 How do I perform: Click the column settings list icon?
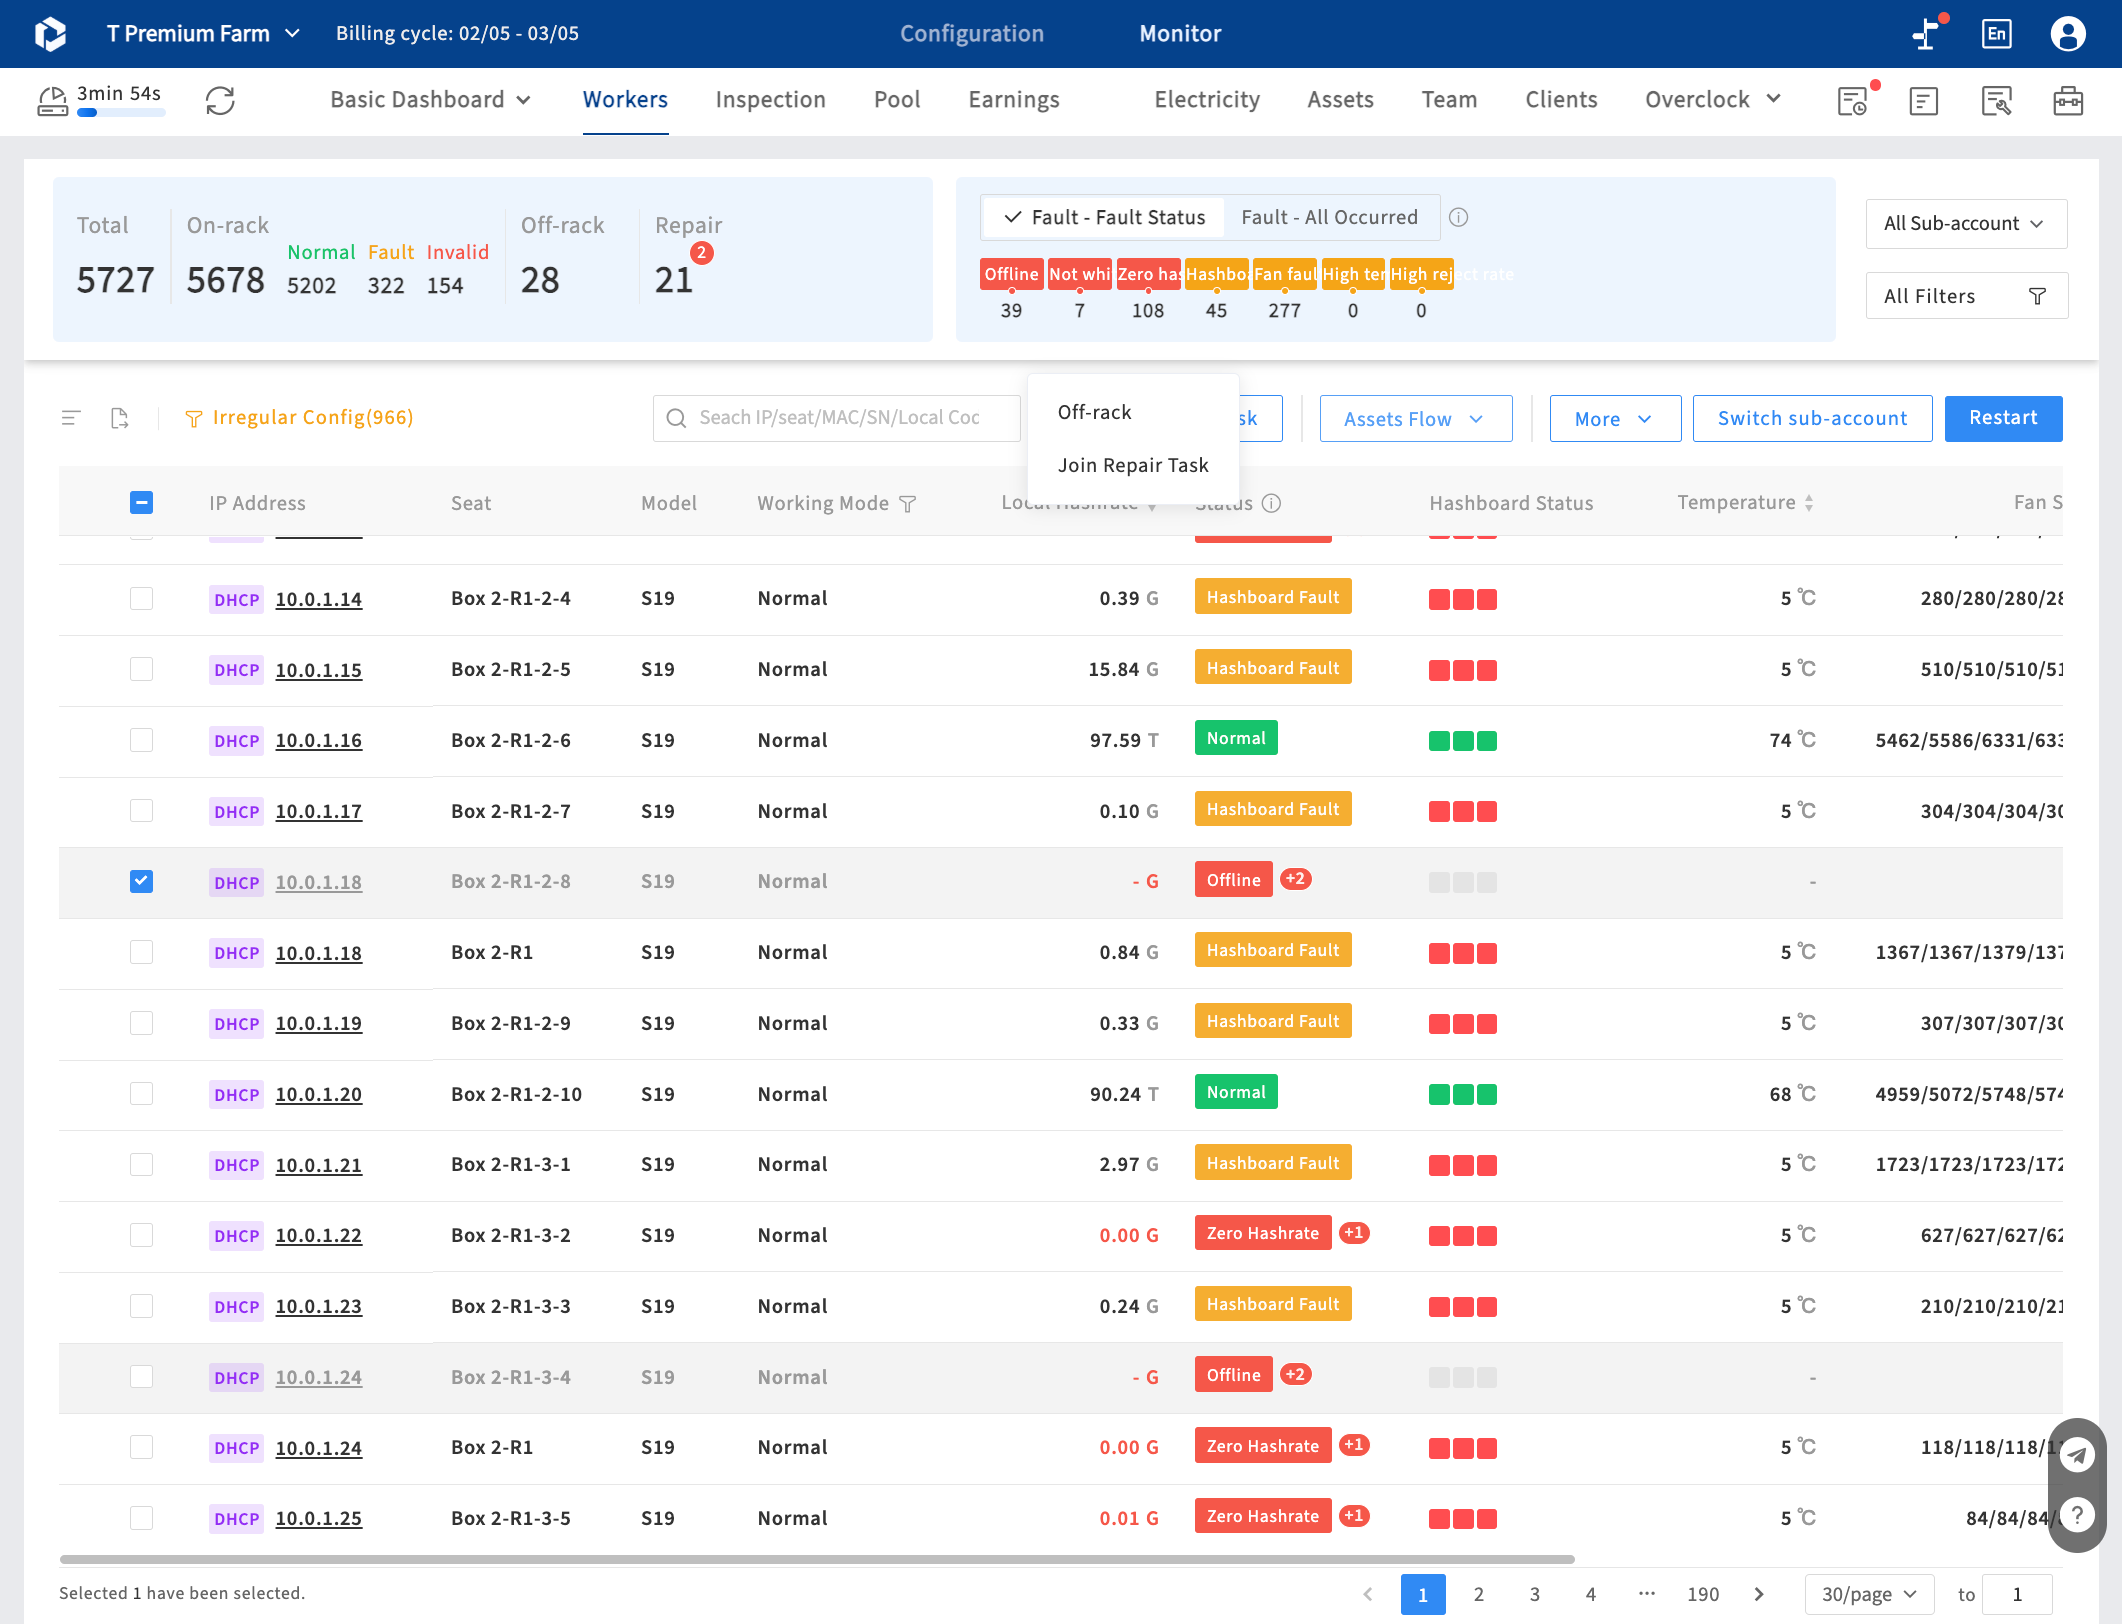click(x=71, y=418)
